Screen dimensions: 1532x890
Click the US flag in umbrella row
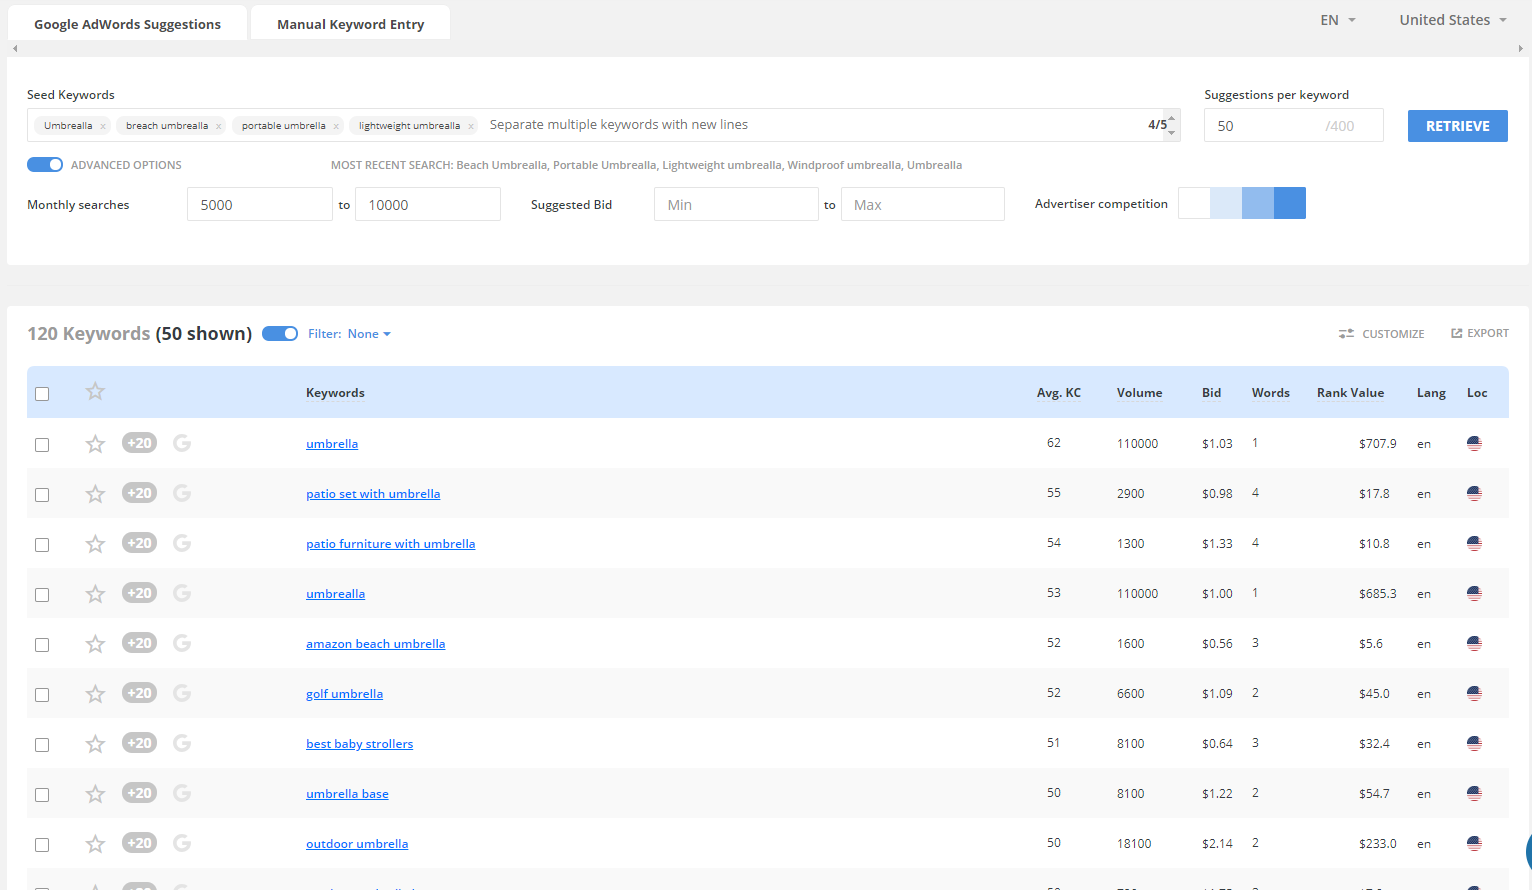(x=1474, y=443)
